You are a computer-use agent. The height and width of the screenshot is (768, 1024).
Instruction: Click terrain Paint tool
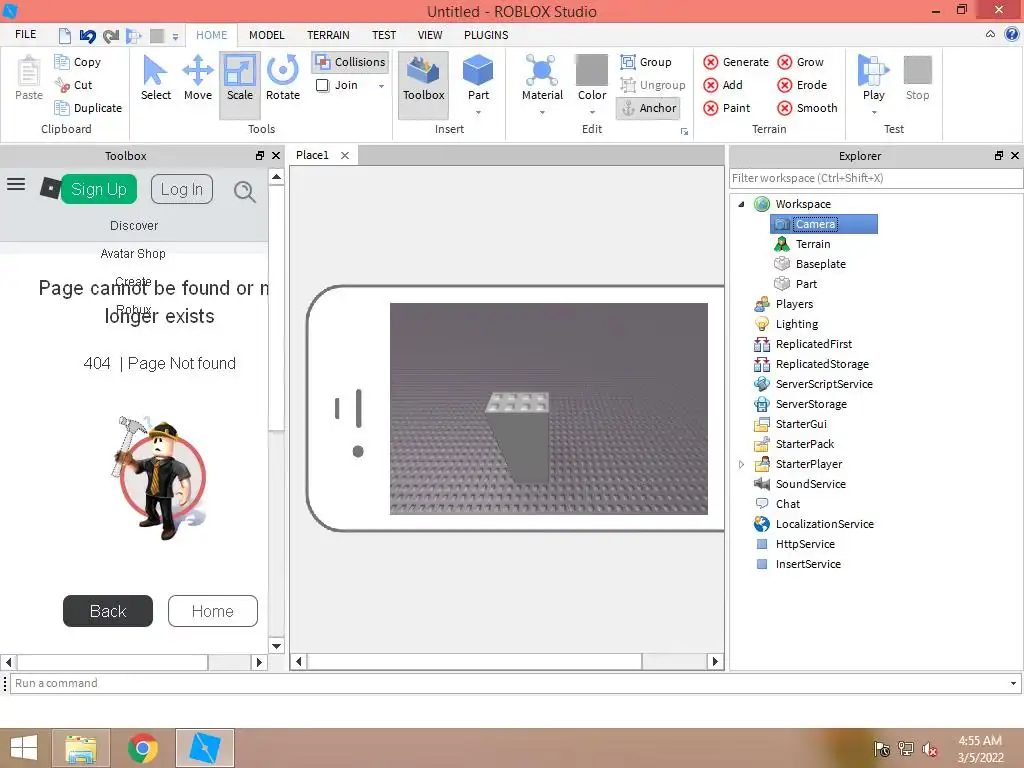point(727,108)
